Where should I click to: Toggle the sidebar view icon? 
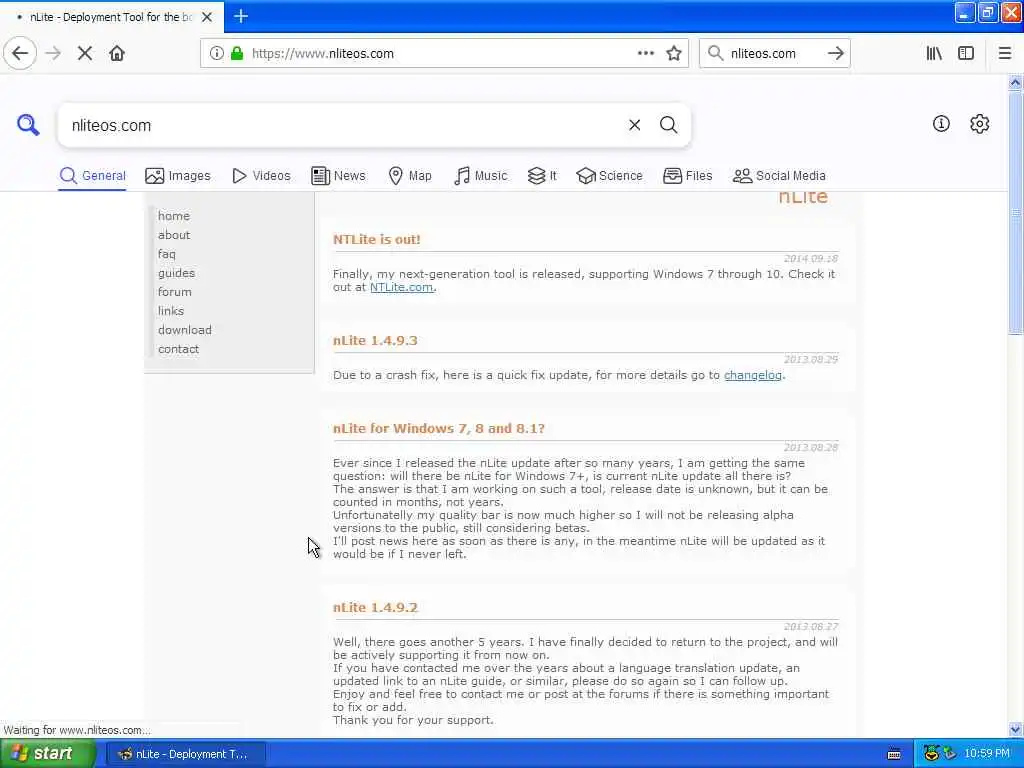pos(966,54)
